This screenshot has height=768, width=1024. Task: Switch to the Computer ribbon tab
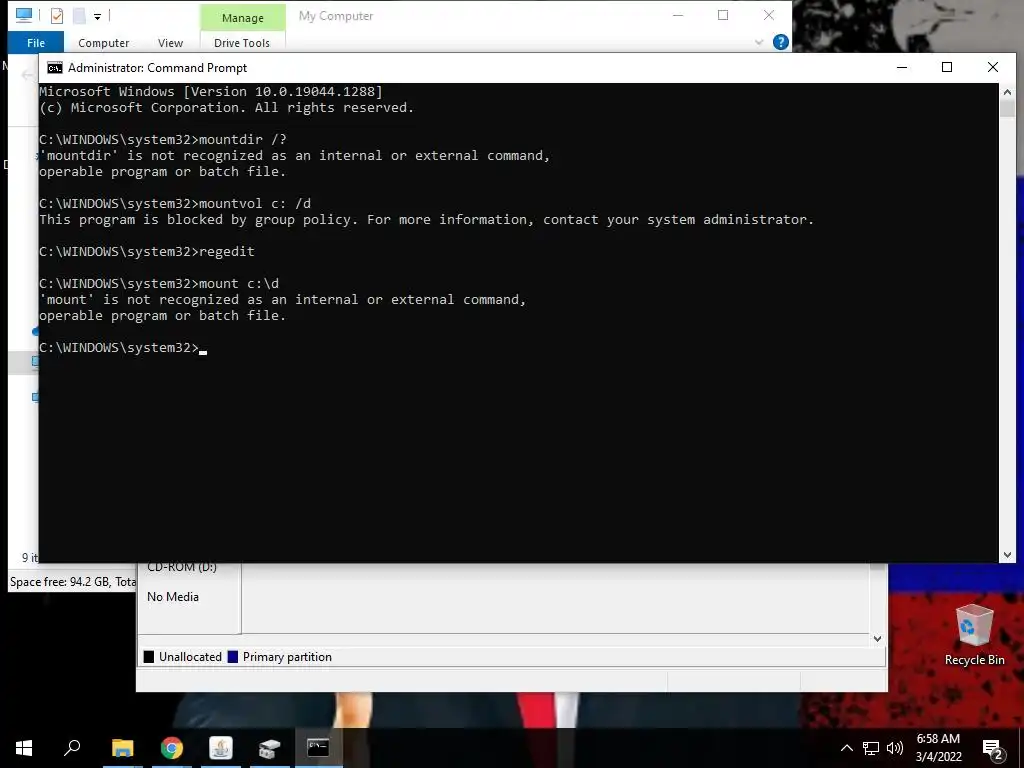pyautogui.click(x=103, y=42)
